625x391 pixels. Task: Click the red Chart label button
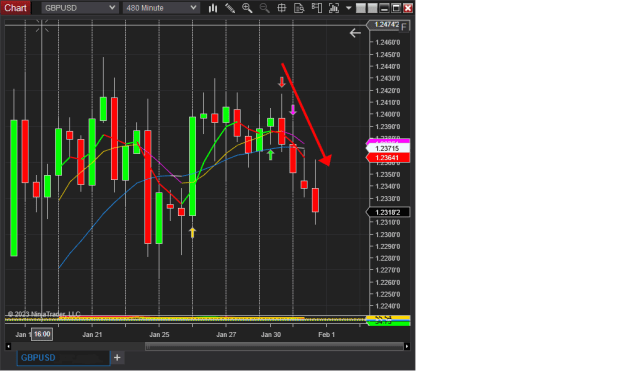[x=16, y=8]
